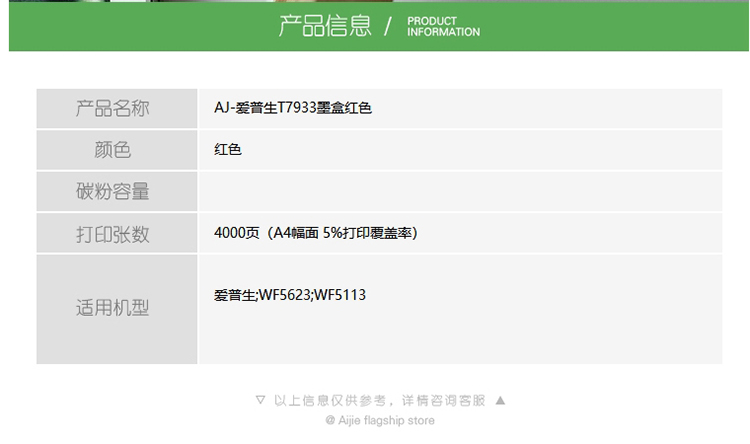
Task: Select the 4000页 print yield value
Action: tap(236, 233)
